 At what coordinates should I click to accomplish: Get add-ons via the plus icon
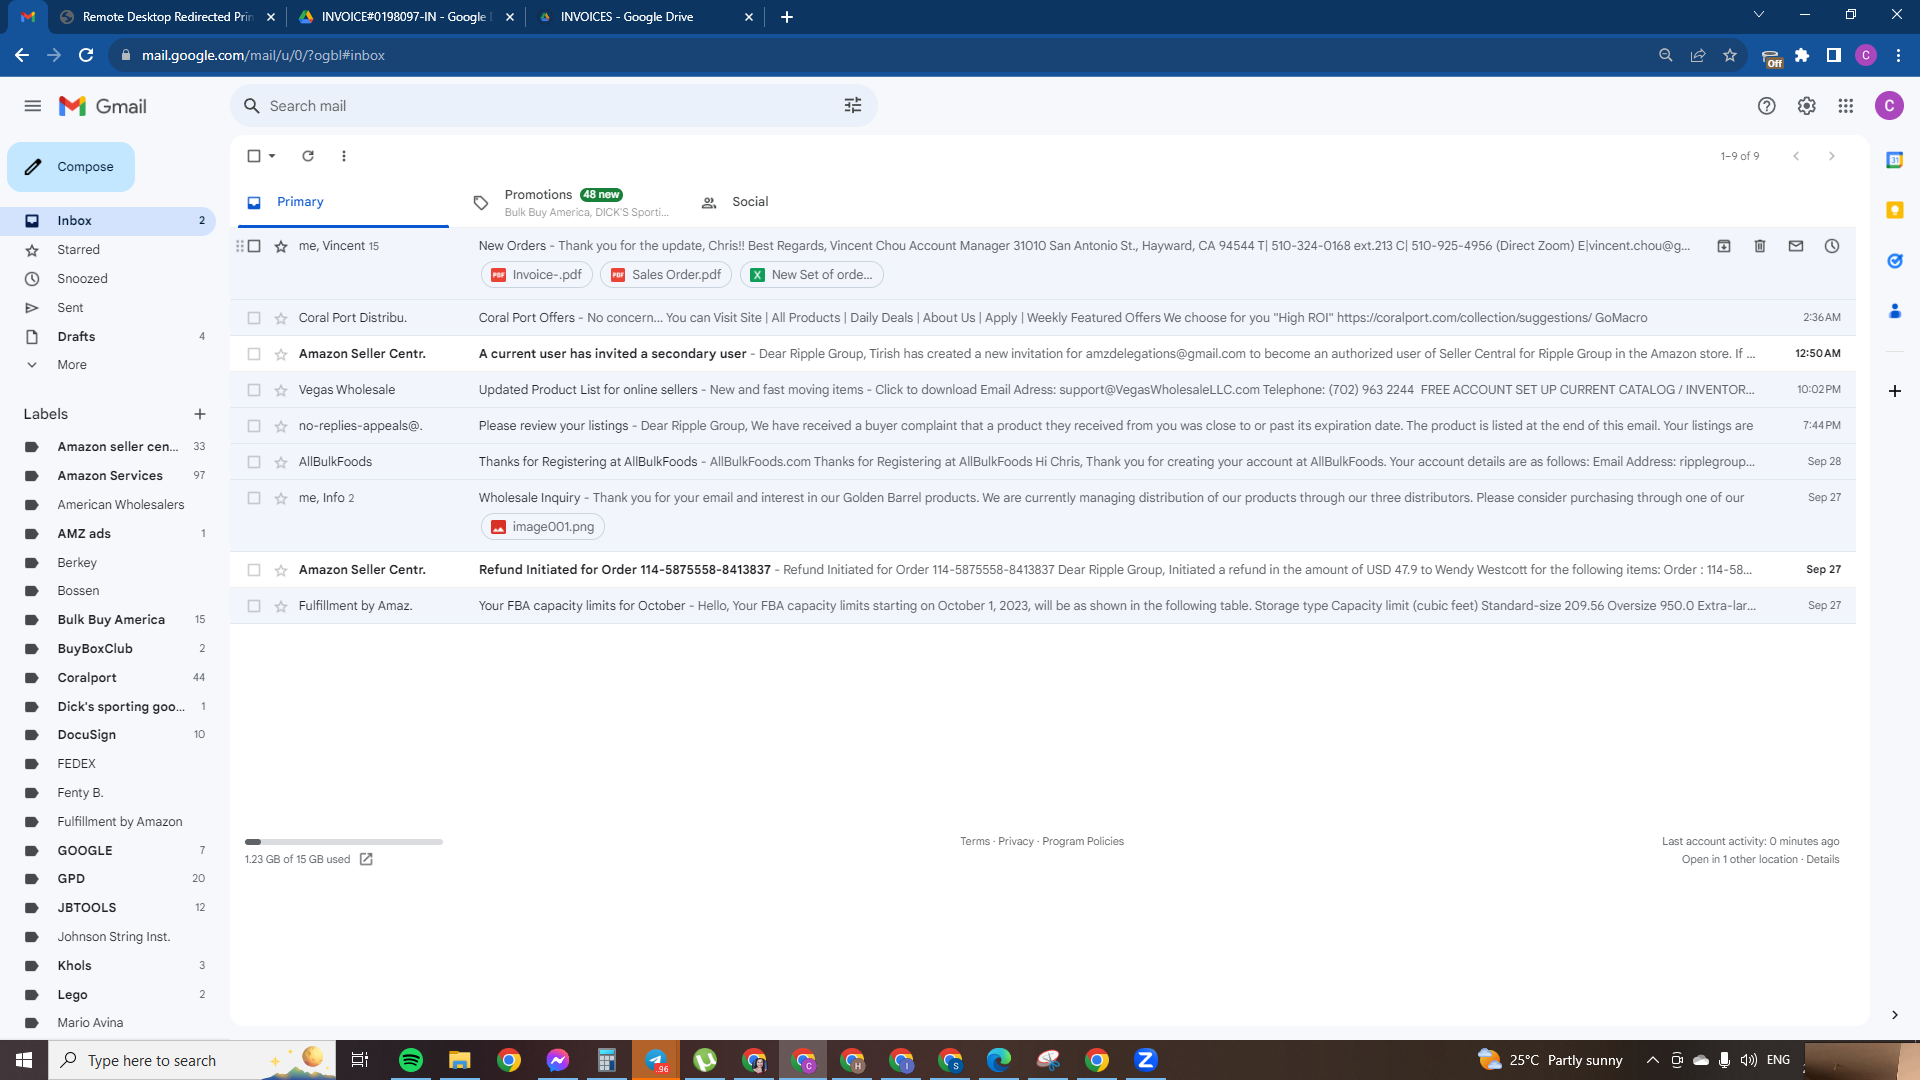[1895, 391]
